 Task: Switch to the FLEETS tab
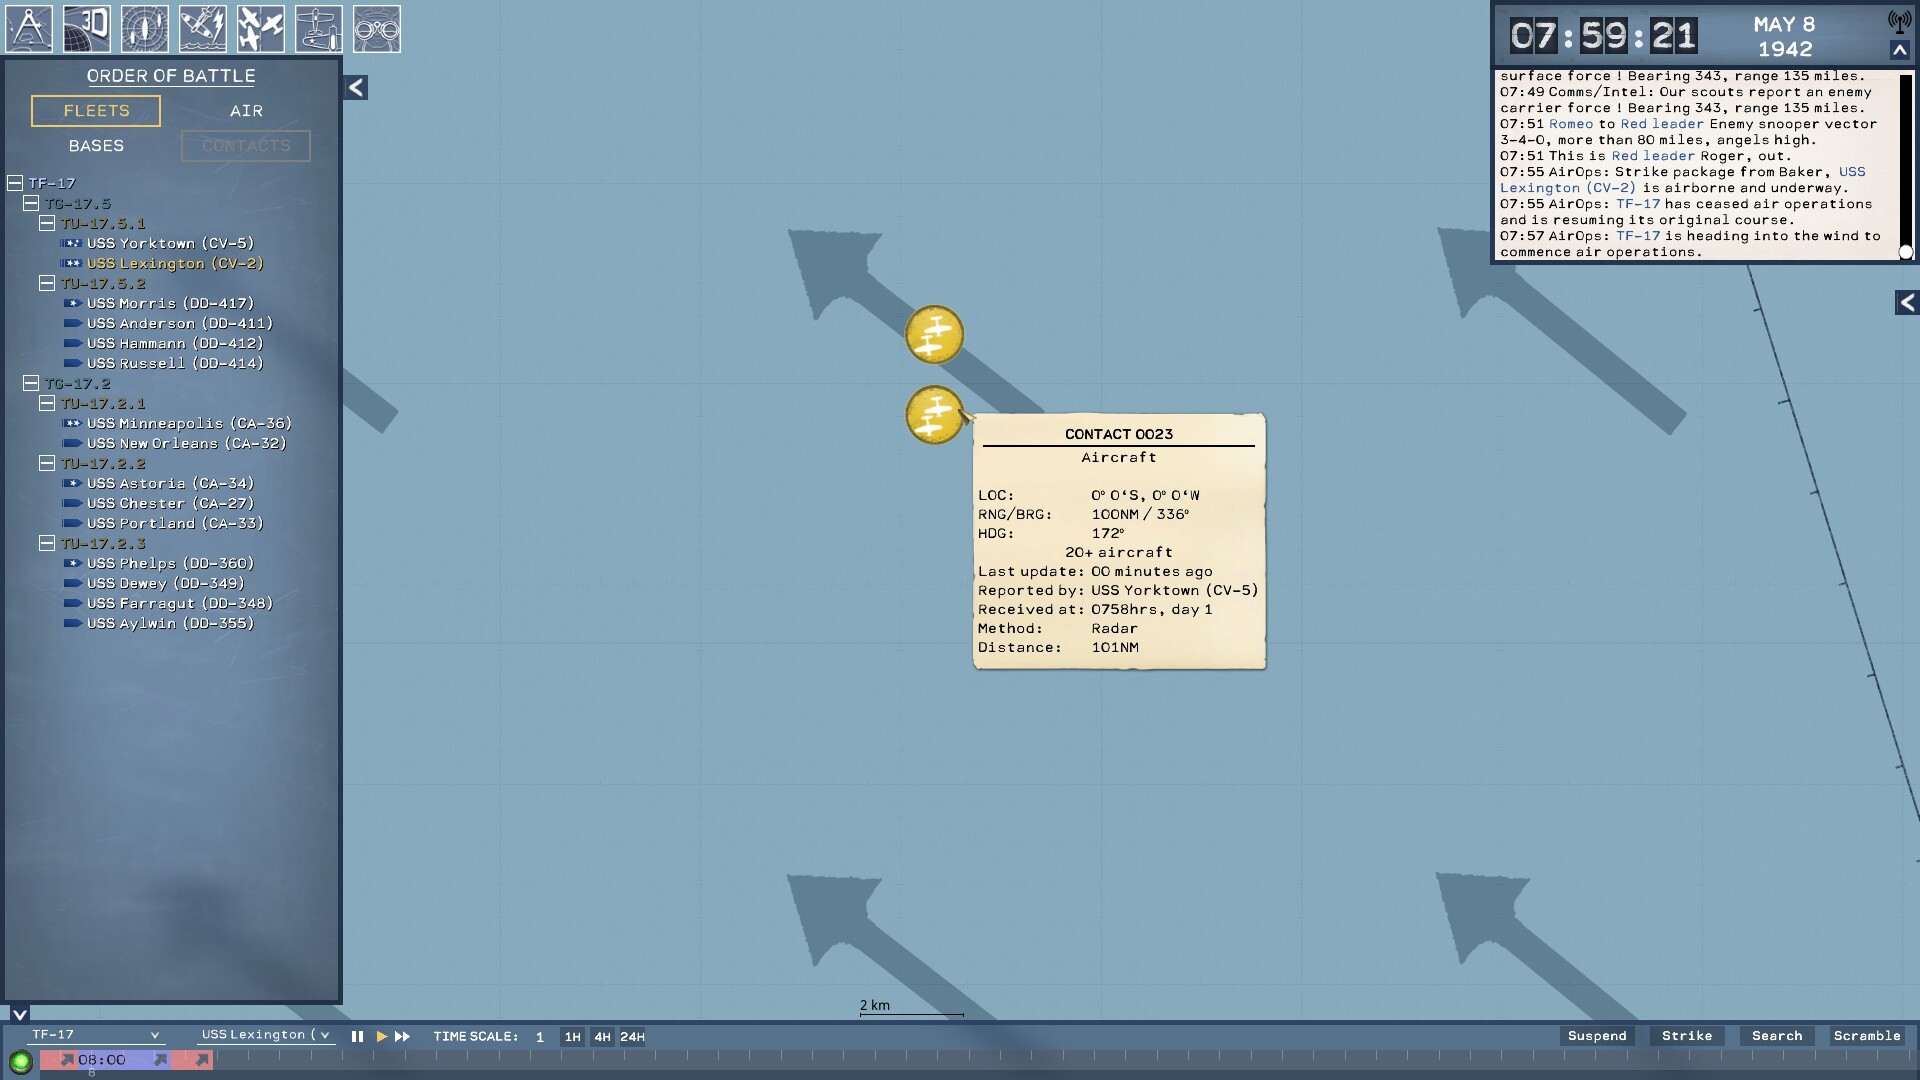(x=96, y=111)
